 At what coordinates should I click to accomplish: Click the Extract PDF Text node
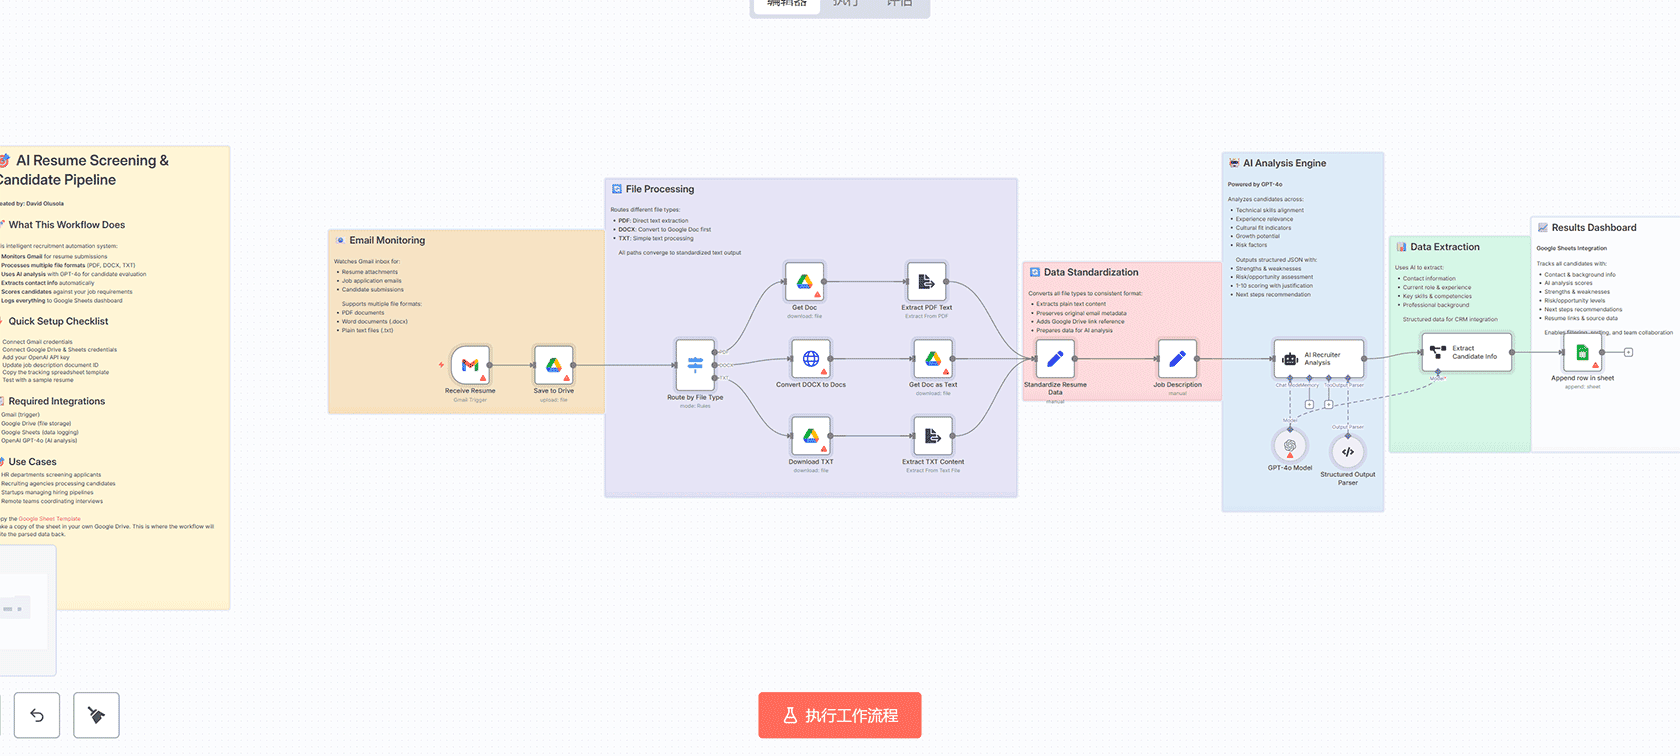tap(926, 282)
